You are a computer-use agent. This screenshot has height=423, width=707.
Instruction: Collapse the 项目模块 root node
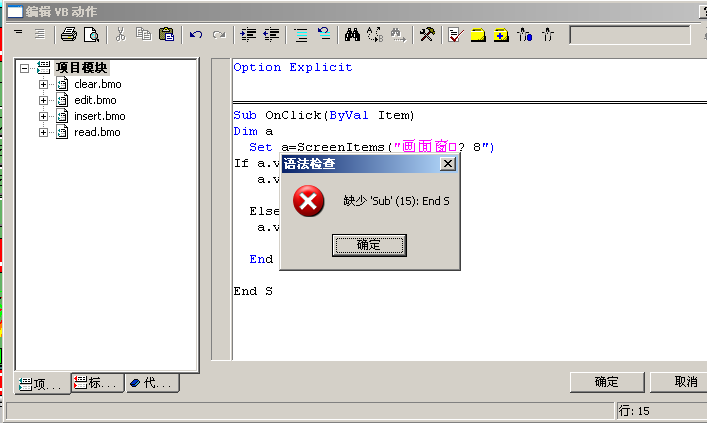tap(24, 69)
